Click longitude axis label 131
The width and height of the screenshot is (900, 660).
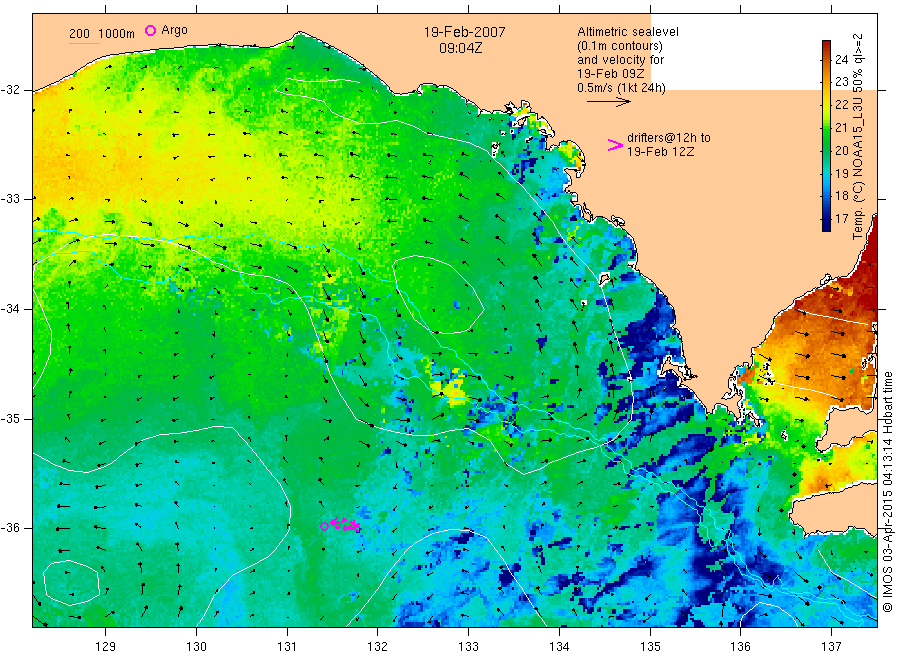click(287, 647)
